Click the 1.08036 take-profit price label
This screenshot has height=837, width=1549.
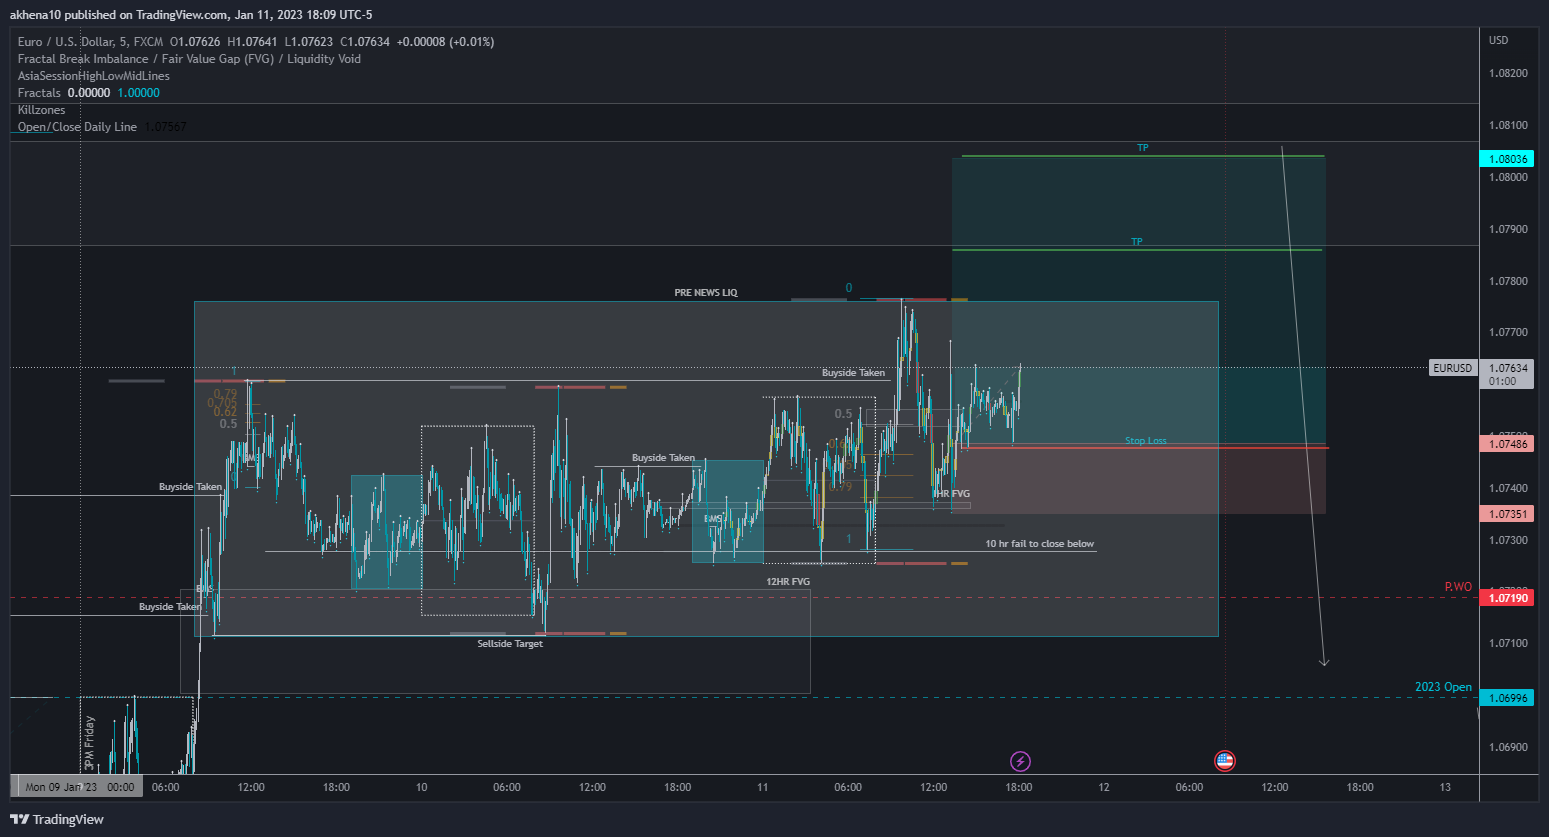tap(1507, 159)
